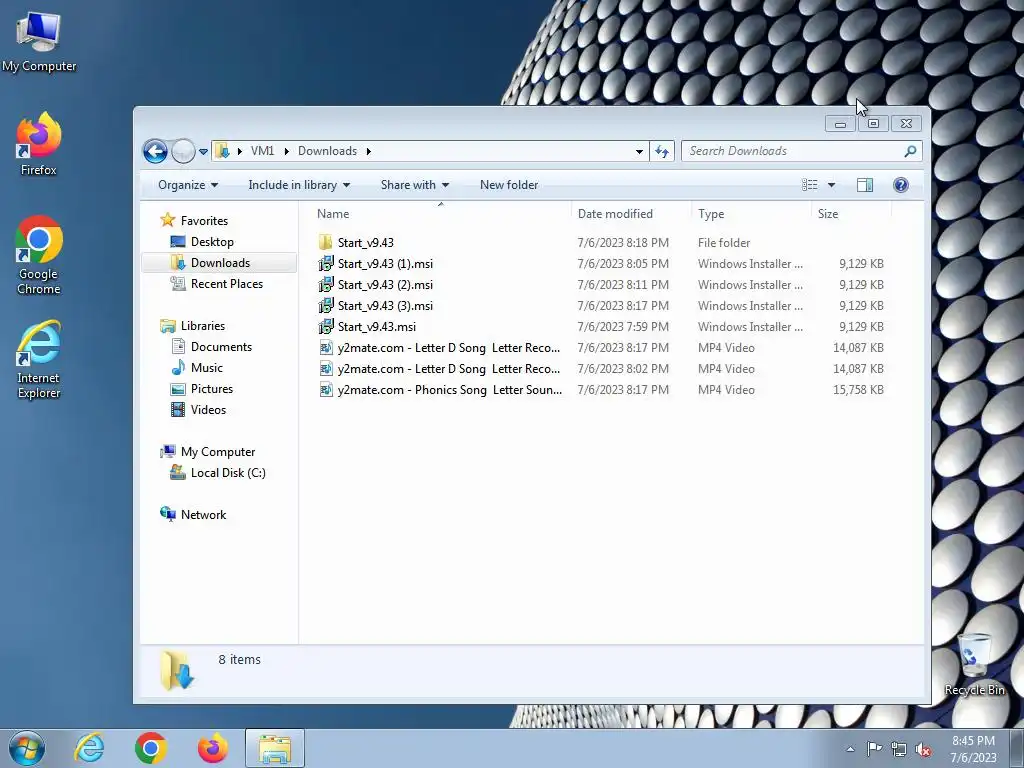Select Libraries in the navigation pane
Image resolution: width=1024 pixels, height=768 pixels.
202,325
